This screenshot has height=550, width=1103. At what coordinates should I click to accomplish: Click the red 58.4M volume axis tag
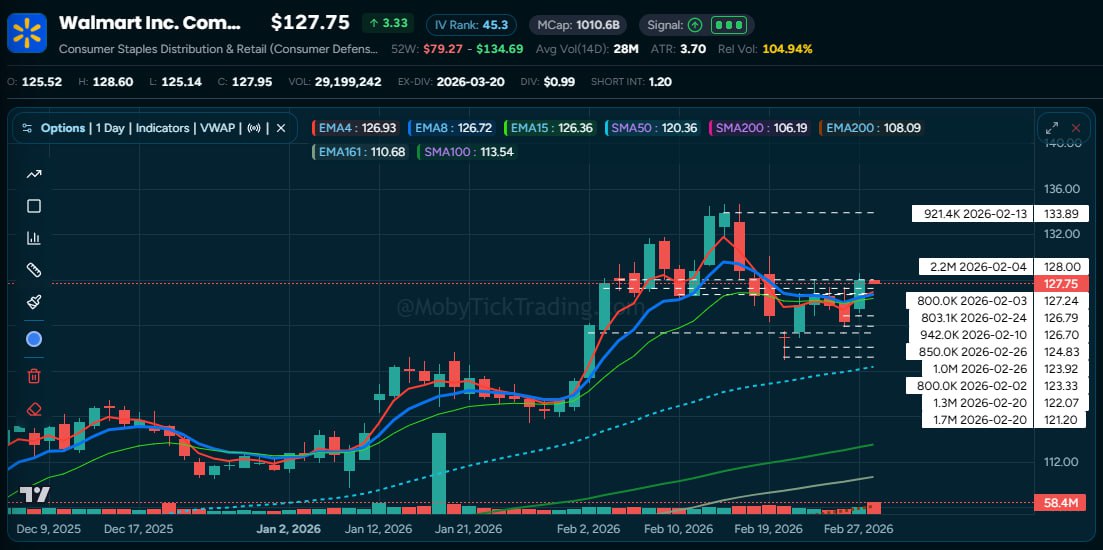(1061, 503)
